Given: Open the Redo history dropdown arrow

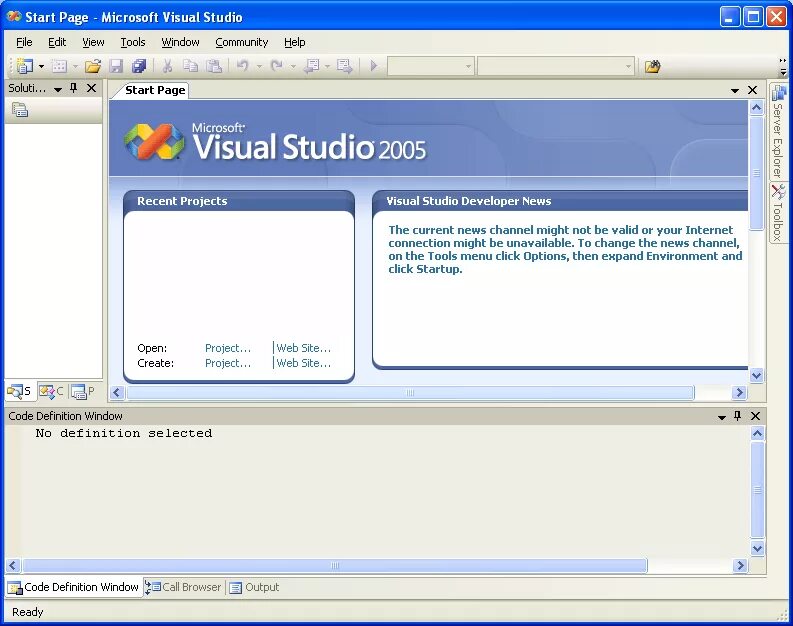Looking at the screenshot, I should (293, 66).
